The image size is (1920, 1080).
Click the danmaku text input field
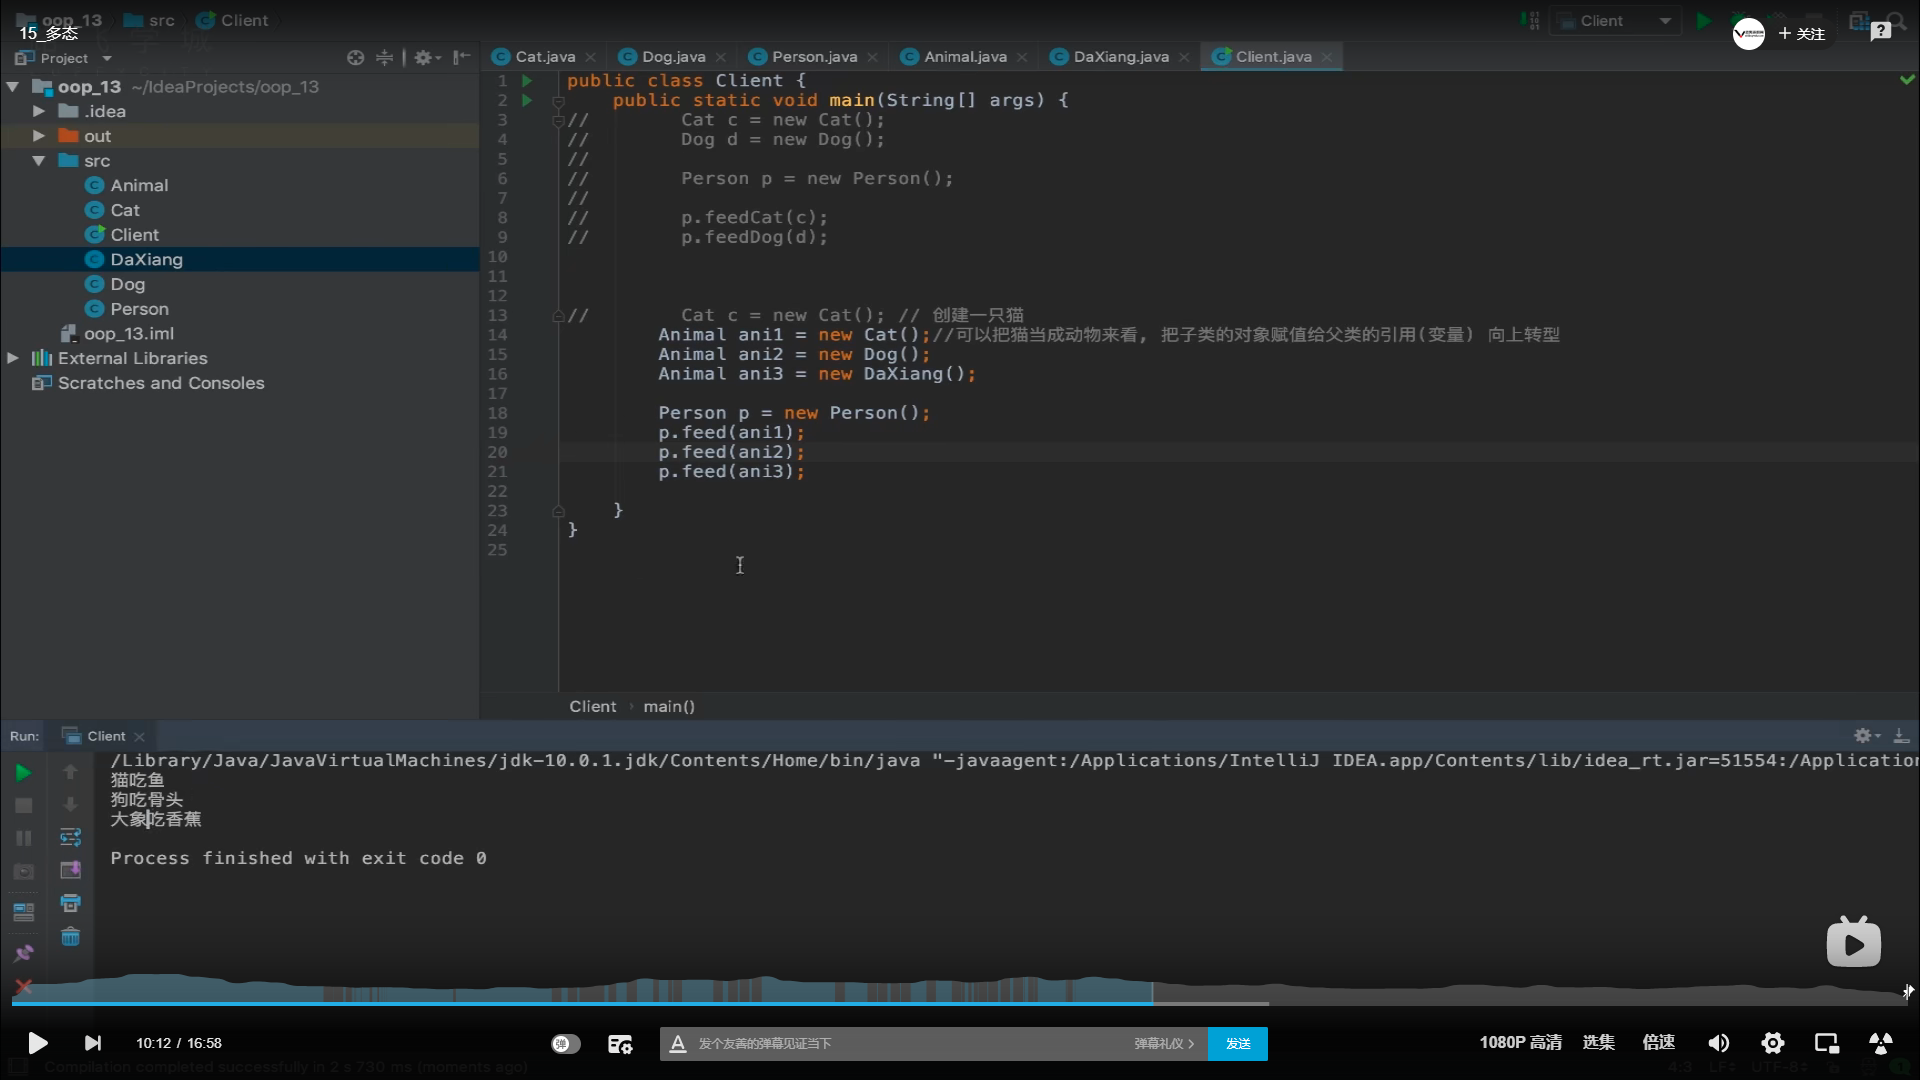pyautogui.click(x=900, y=1043)
